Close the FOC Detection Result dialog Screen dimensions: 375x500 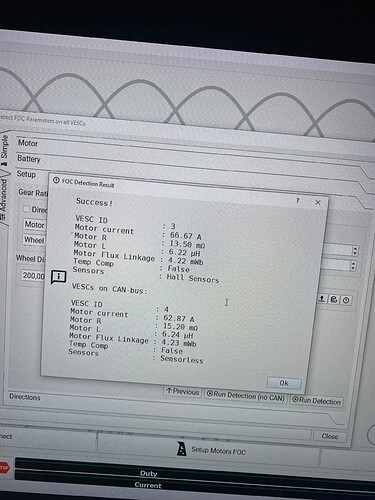(x=318, y=202)
